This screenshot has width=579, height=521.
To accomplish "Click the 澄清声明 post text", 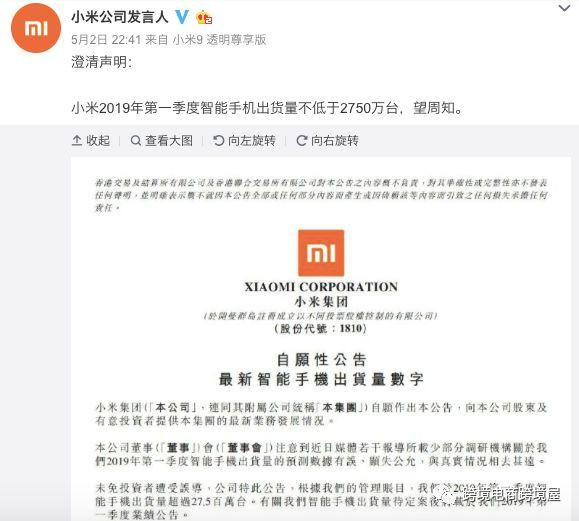I will click(102, 62).
